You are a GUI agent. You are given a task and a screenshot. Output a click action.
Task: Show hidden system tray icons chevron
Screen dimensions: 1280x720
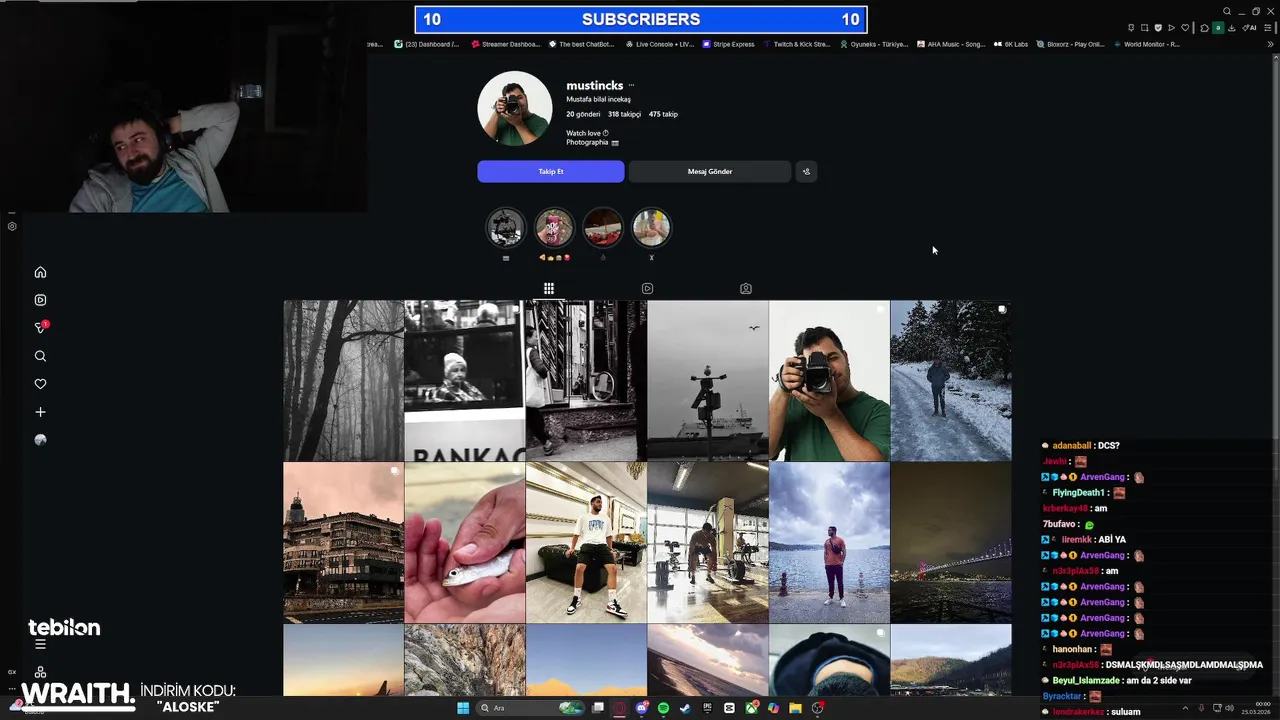coord(1185,708)
